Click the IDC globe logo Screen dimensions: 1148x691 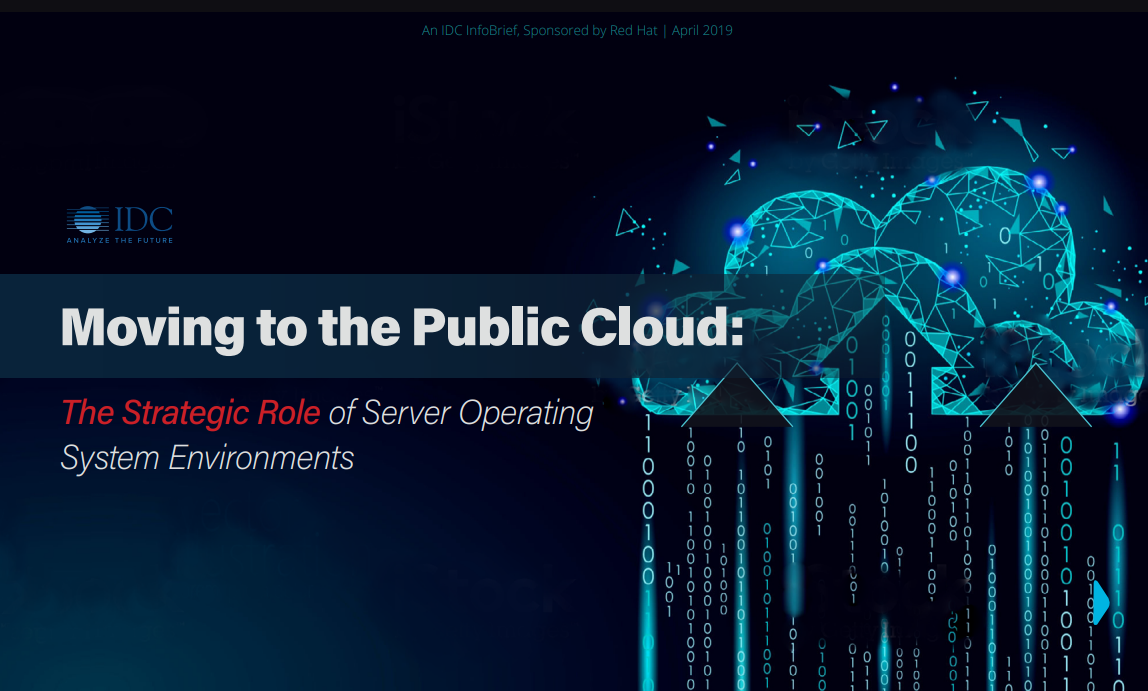point(88,220)
